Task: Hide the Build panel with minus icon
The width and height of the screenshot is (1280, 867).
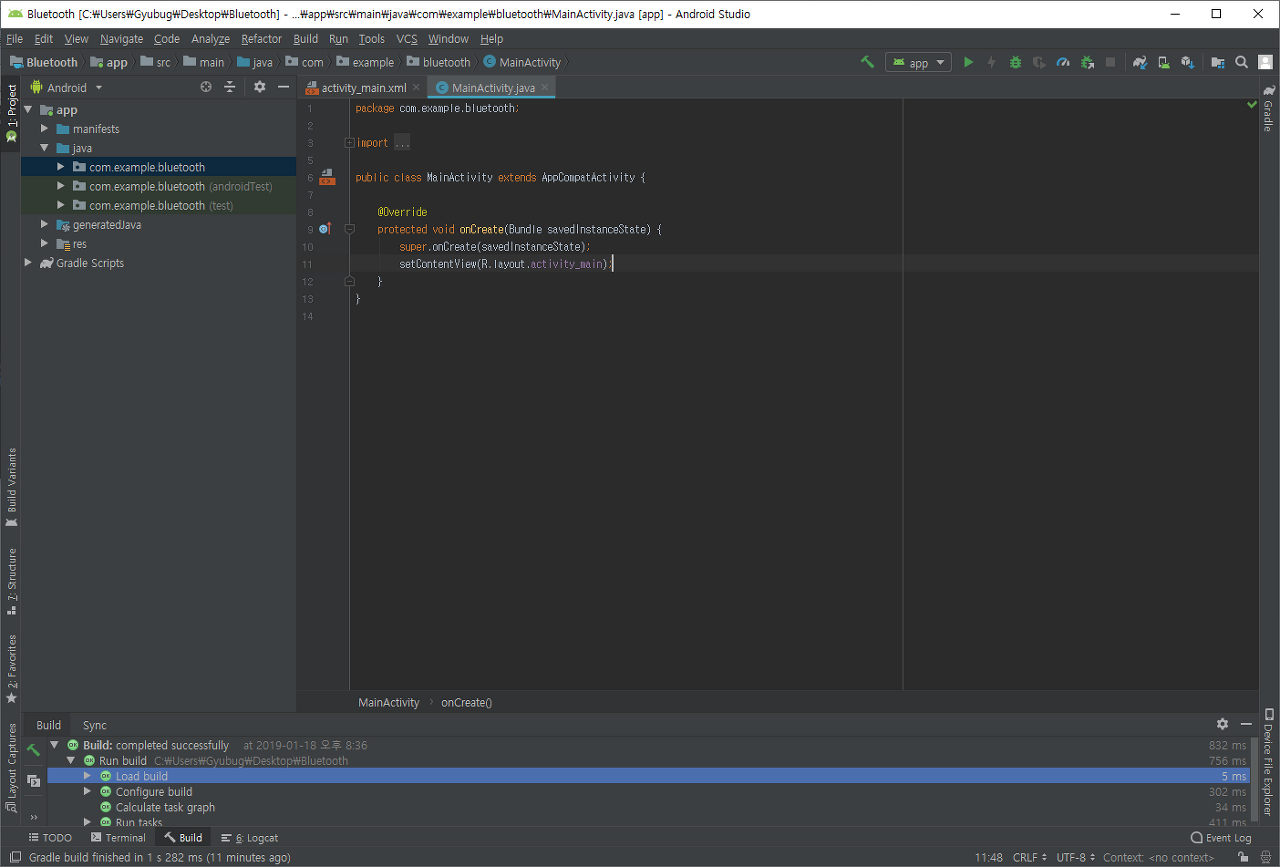Action: tap(1246, 724)
